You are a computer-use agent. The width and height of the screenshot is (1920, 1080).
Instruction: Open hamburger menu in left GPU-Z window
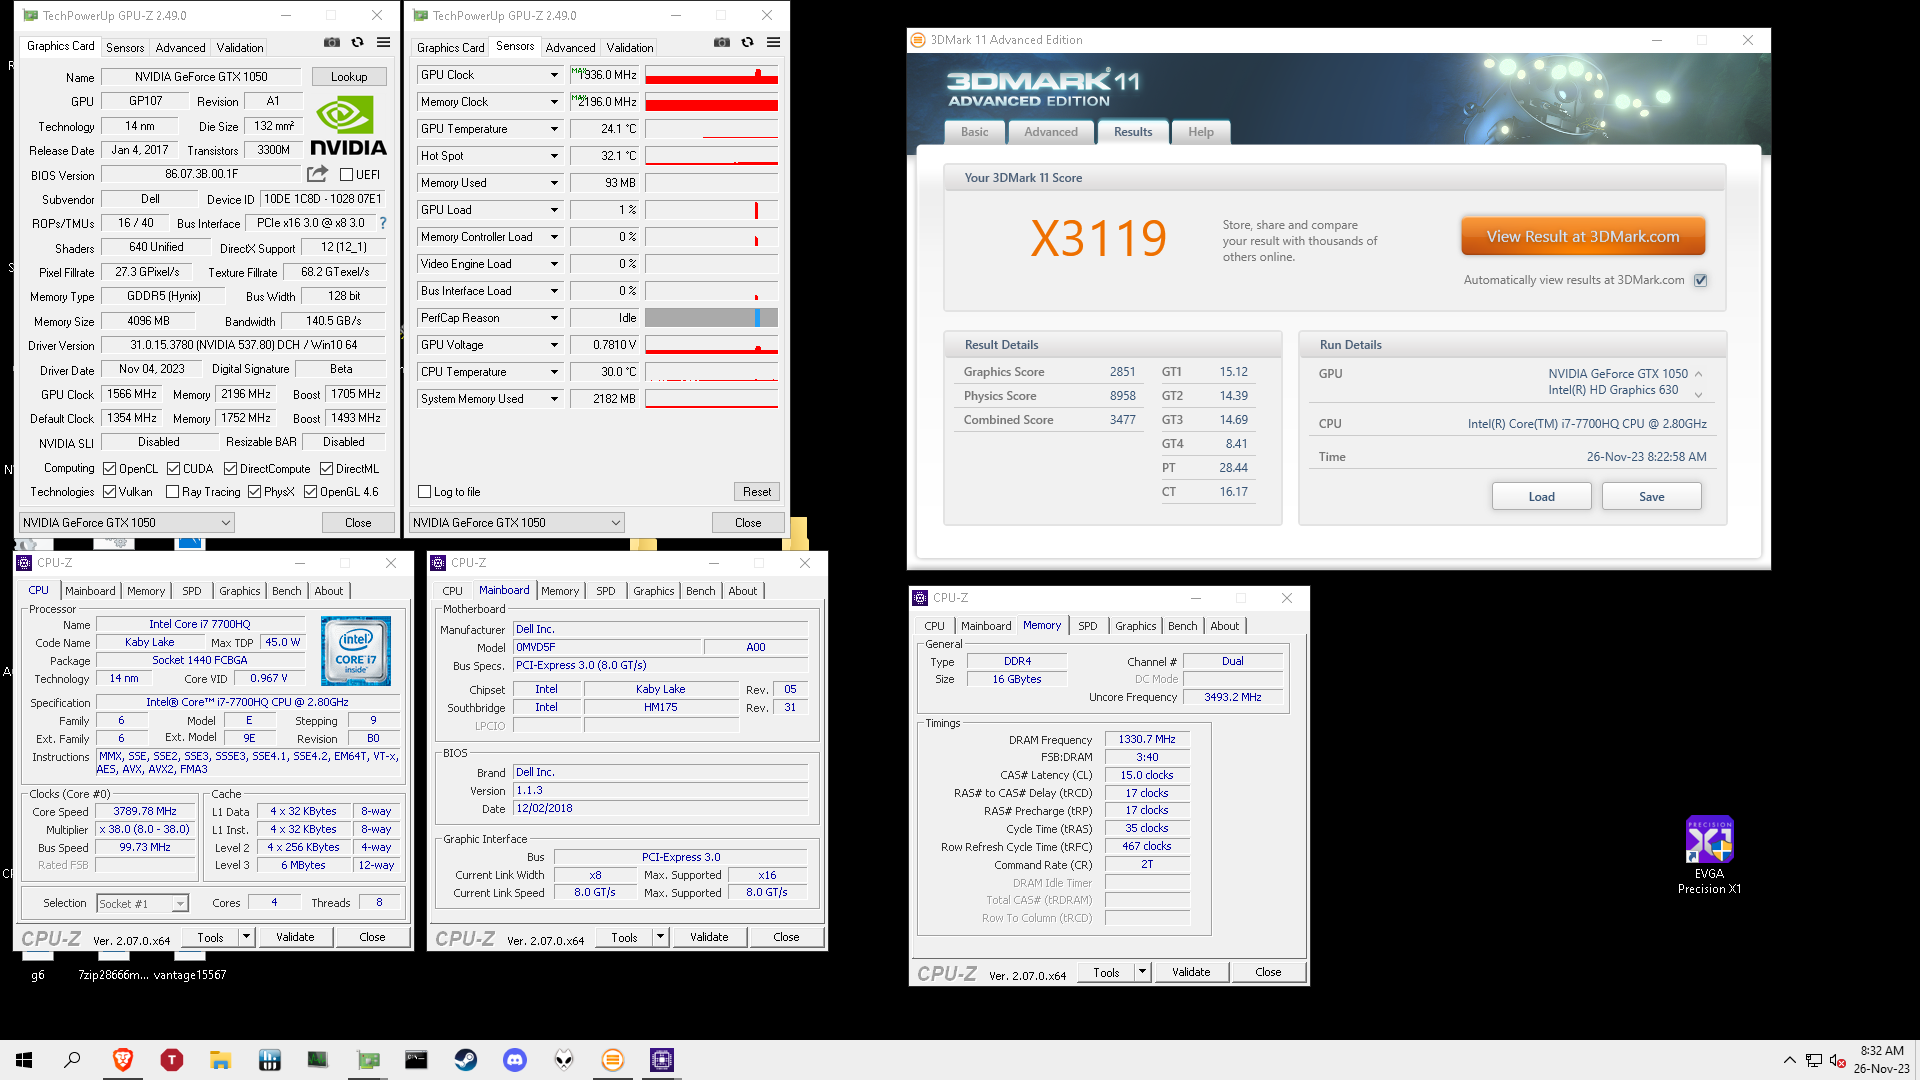click(x=383, y=42)
